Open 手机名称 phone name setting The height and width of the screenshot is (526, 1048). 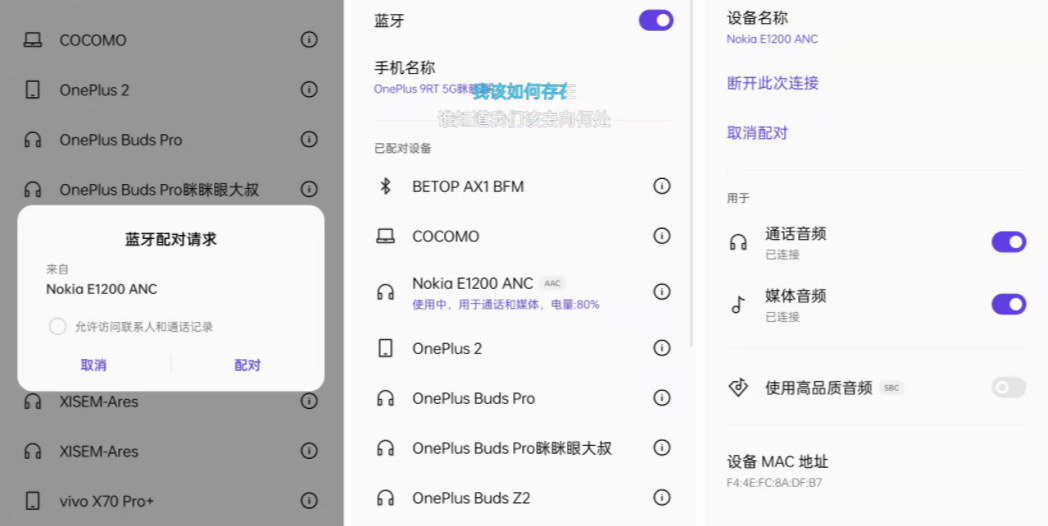(523, 77)
